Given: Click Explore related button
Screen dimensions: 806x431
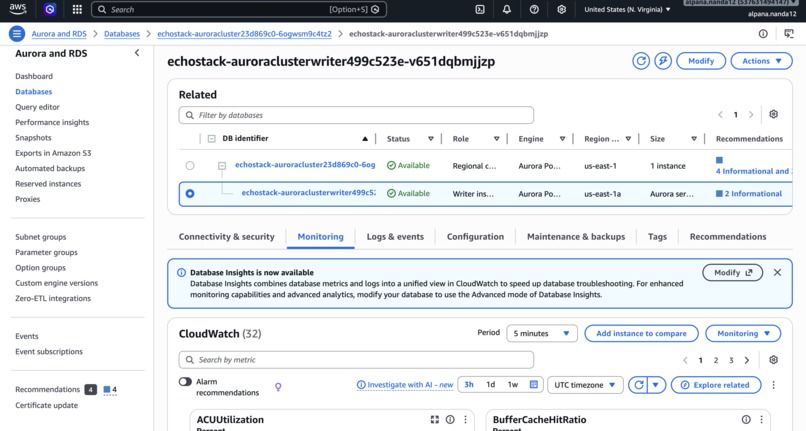Looking at the screenshot, I should pos(716,385).
